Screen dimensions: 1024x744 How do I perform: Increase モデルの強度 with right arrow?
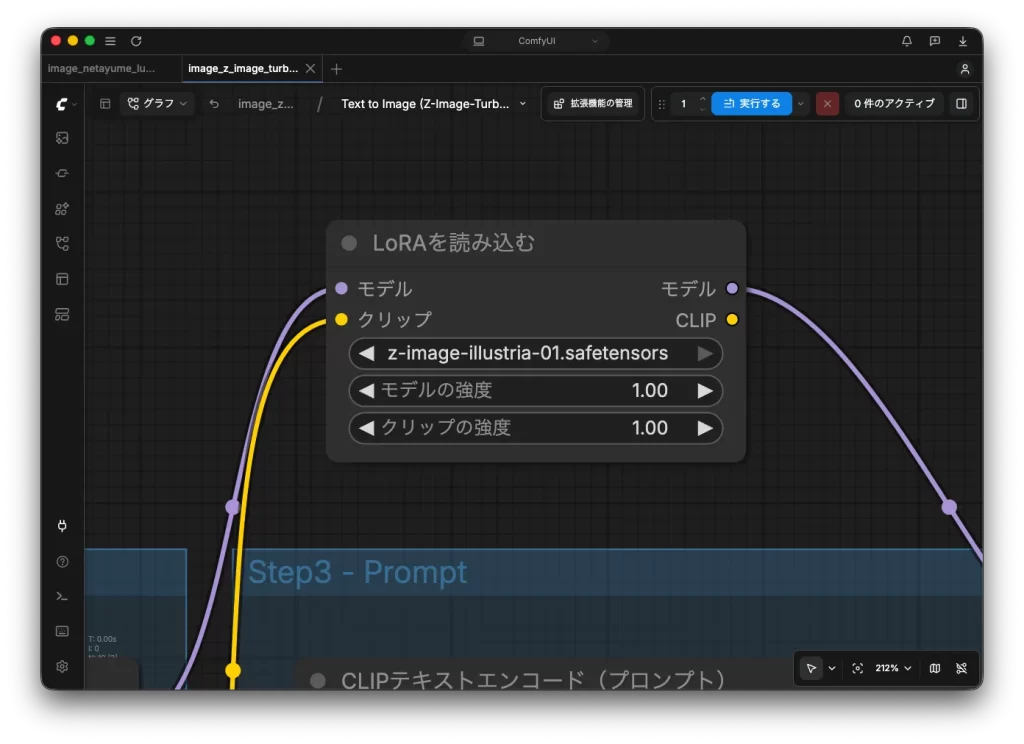(705, 391)
